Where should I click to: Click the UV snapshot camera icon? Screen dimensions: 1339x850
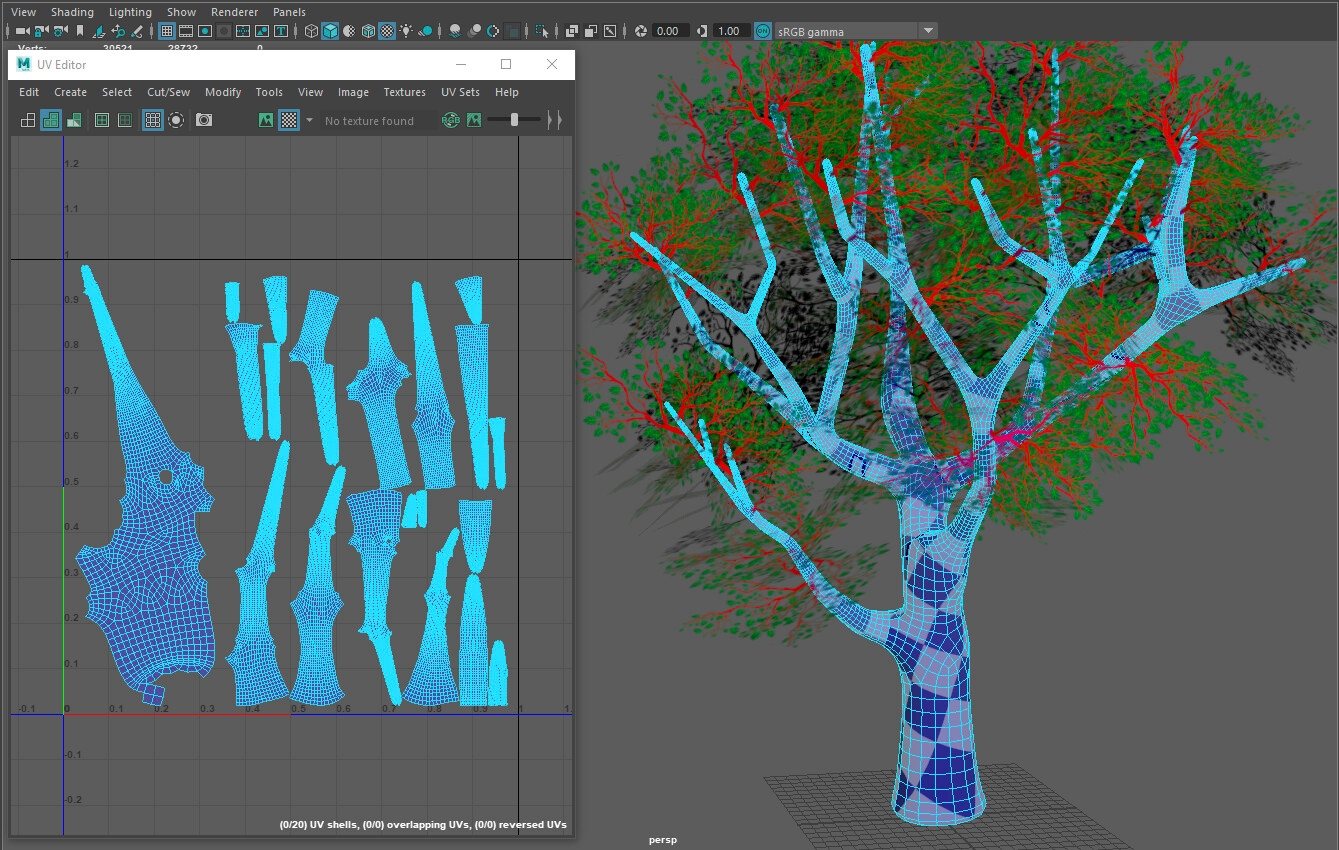(204, 120)
